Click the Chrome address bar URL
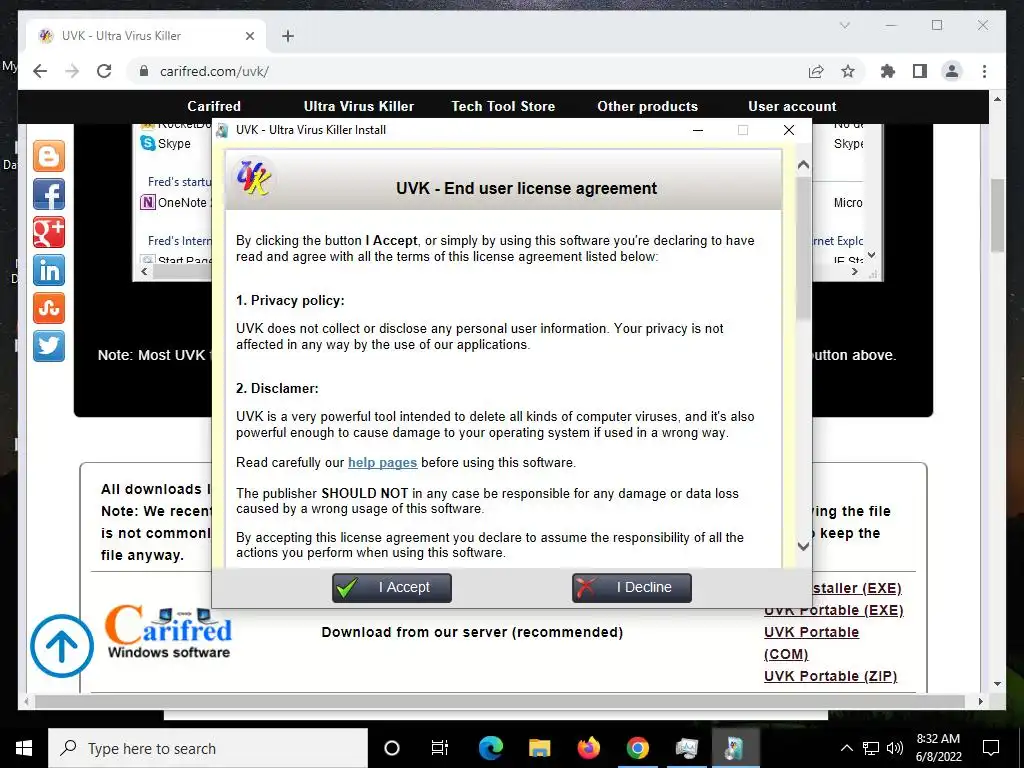Image resolution: width=1024 pixels, height=768 pixels. click(x=214, y=71)
